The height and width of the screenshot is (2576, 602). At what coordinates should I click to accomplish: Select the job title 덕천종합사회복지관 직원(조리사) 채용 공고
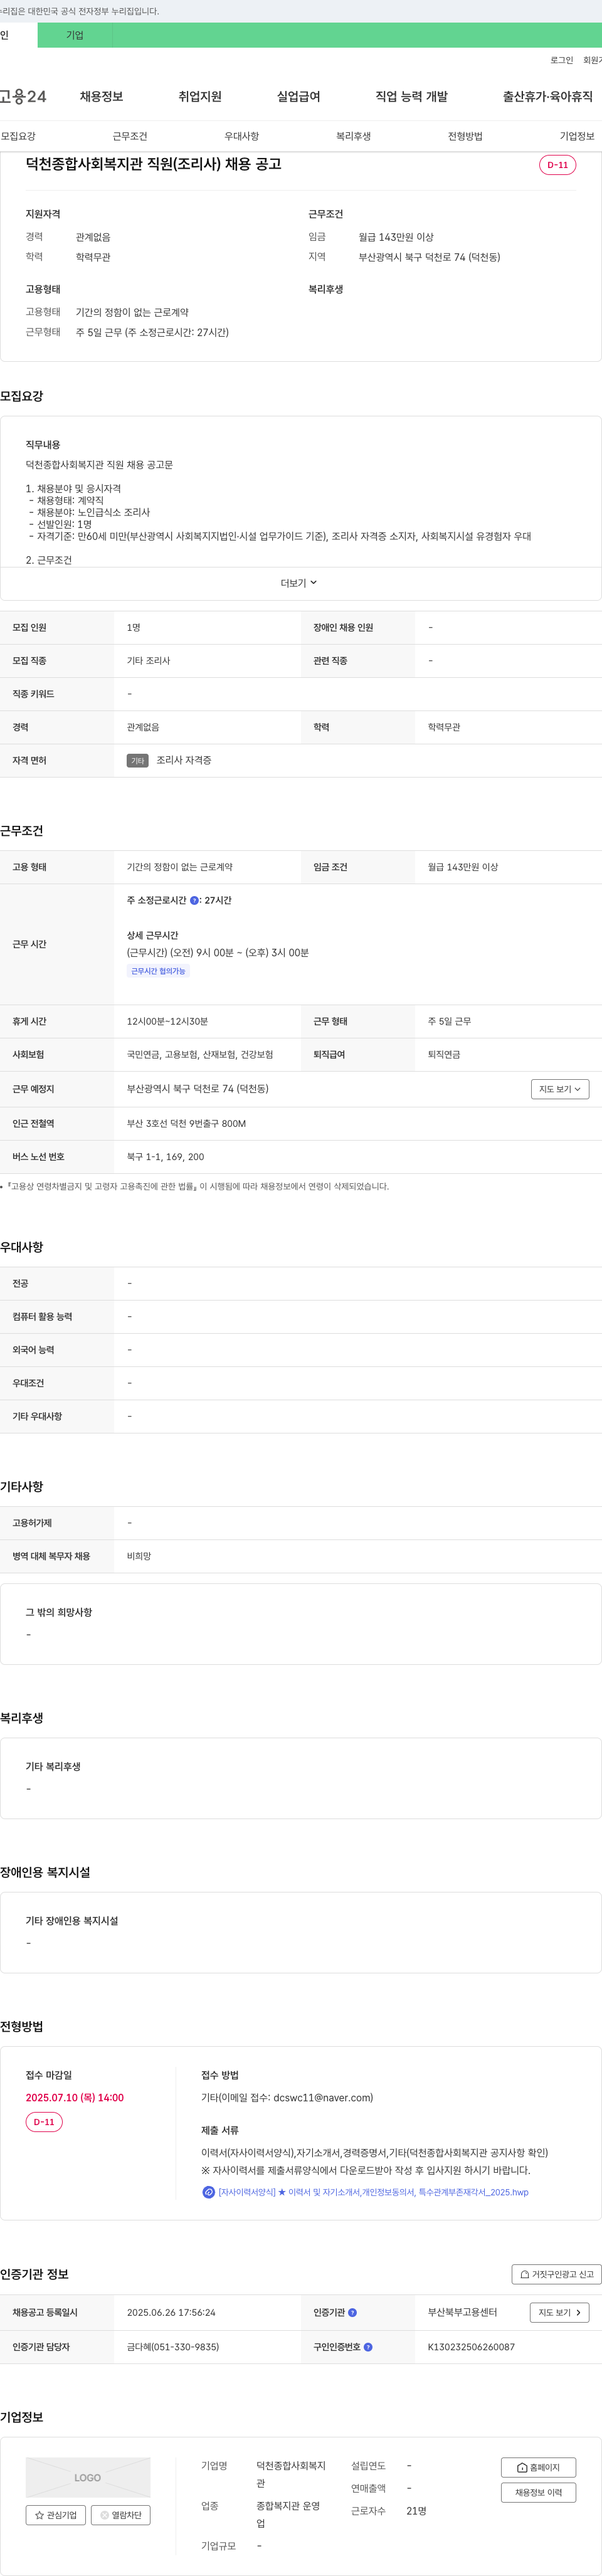153,164
